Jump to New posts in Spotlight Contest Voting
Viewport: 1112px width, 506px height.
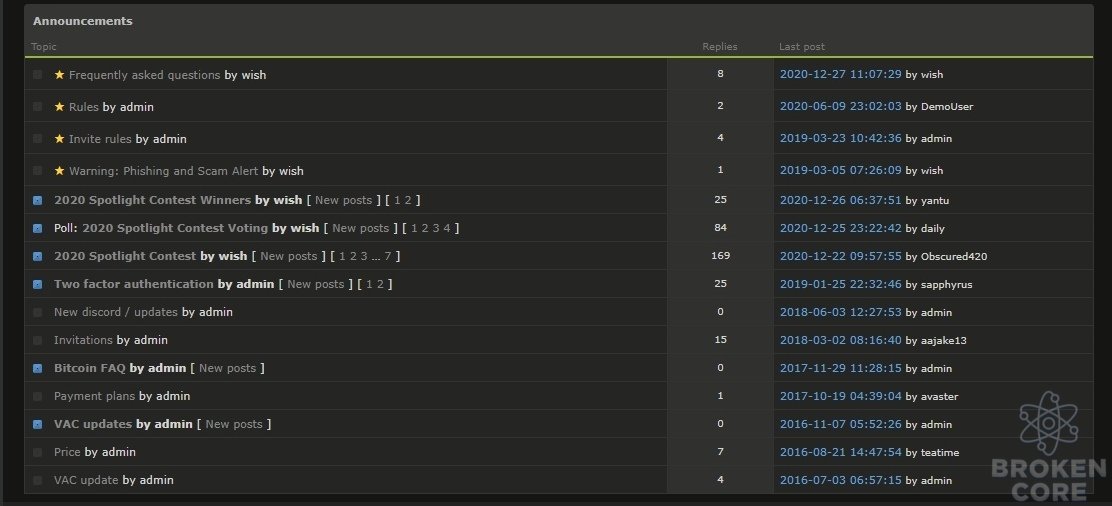click(x=360, y=228)
